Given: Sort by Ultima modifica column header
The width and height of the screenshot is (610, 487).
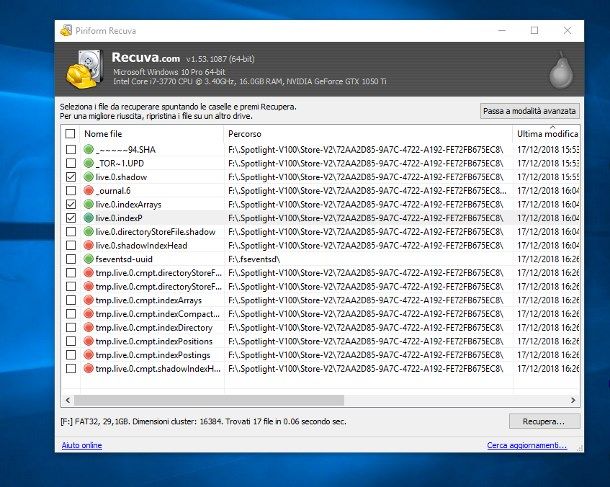Looking at the screenshot, I should [547, 134].
